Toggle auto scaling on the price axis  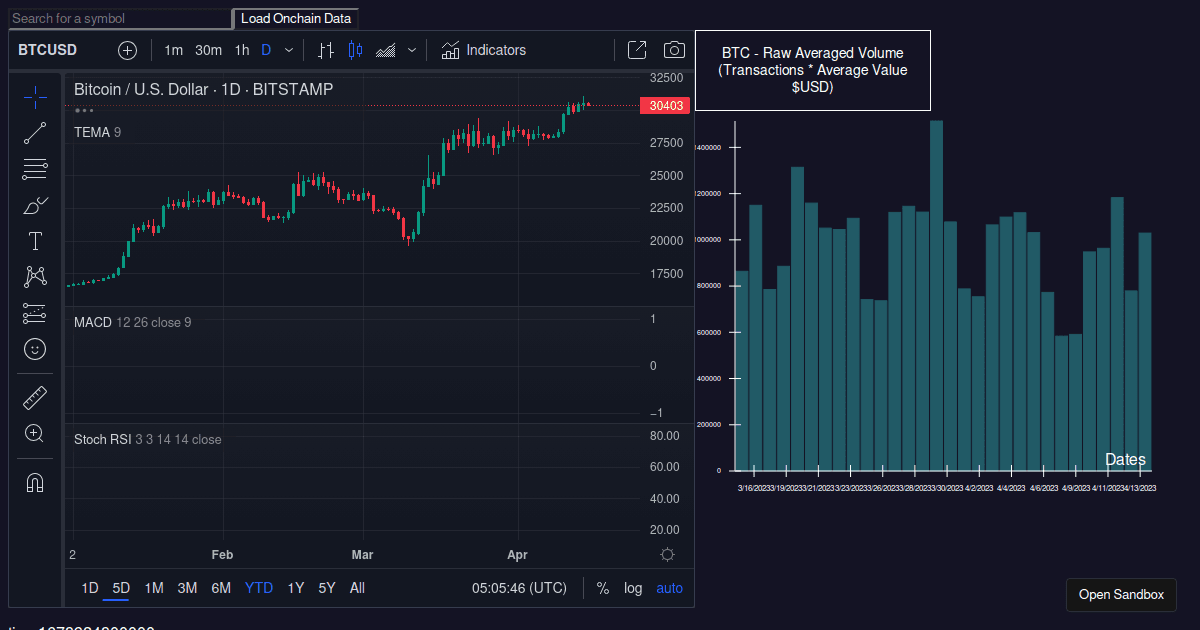pyautogui.click(x=669, y=588)
